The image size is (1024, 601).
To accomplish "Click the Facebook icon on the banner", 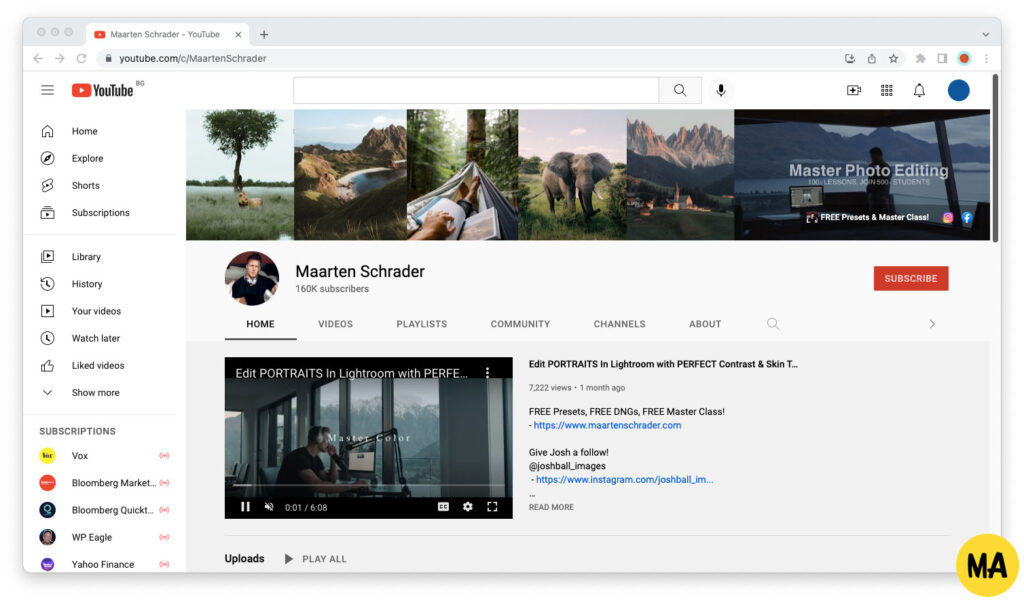I will 967,218.
